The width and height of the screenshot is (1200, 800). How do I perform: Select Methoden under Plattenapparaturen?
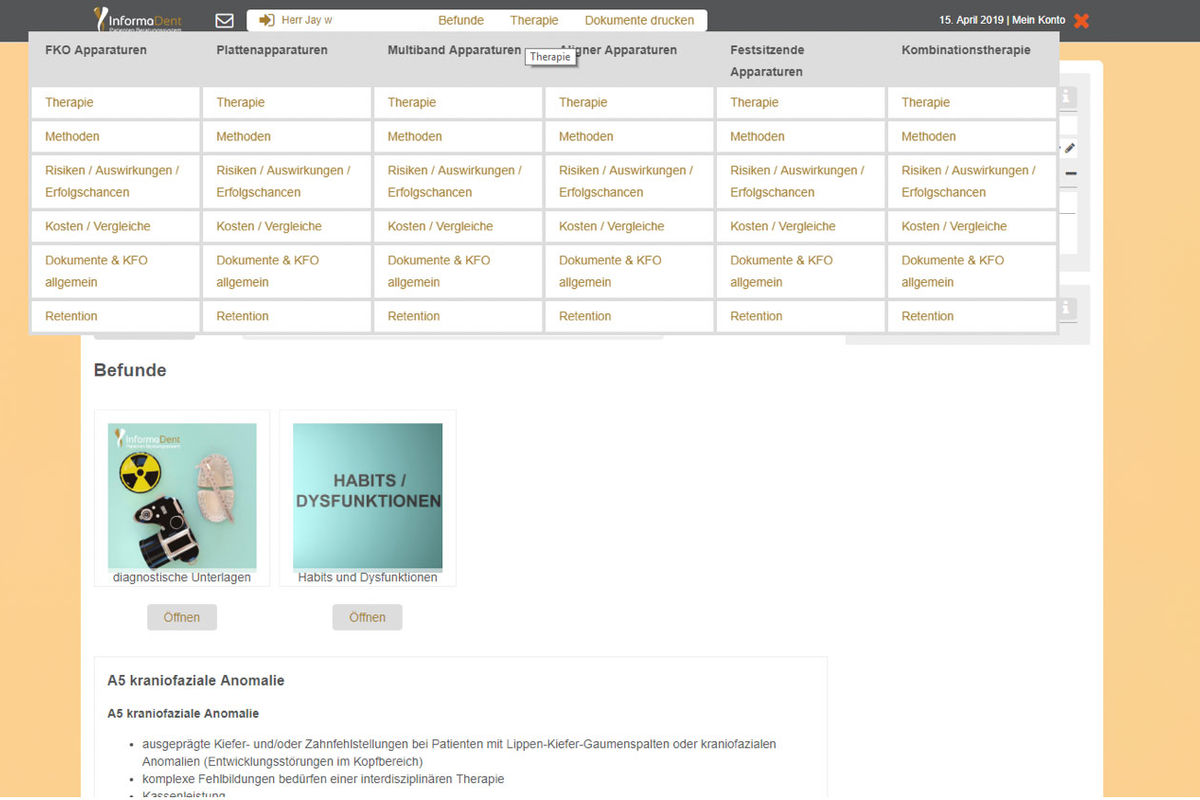click(x=241, y=136)
